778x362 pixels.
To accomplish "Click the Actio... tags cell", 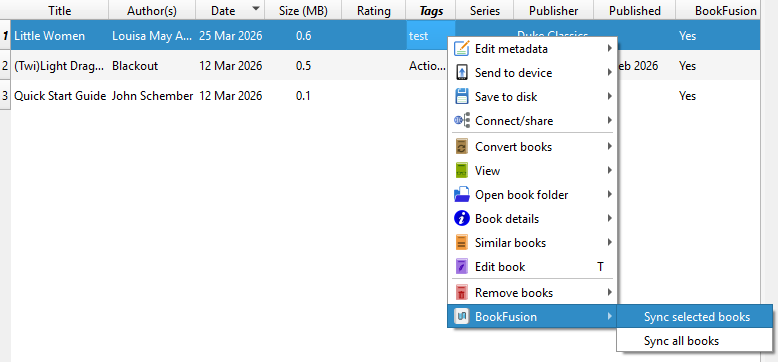I will (427, 65).
